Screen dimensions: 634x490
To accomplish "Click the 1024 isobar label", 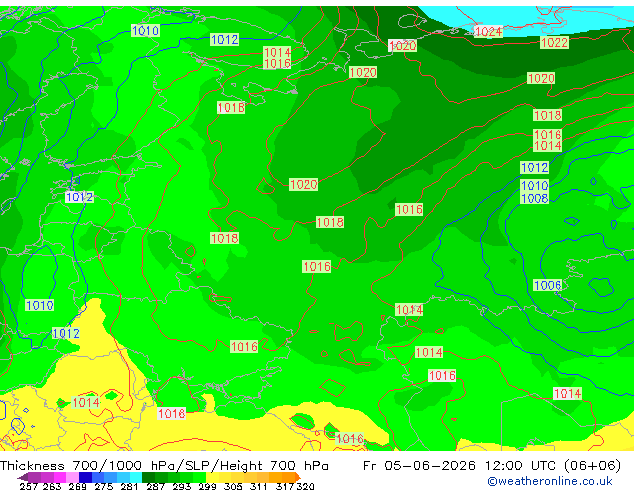I will coord(488,31).
